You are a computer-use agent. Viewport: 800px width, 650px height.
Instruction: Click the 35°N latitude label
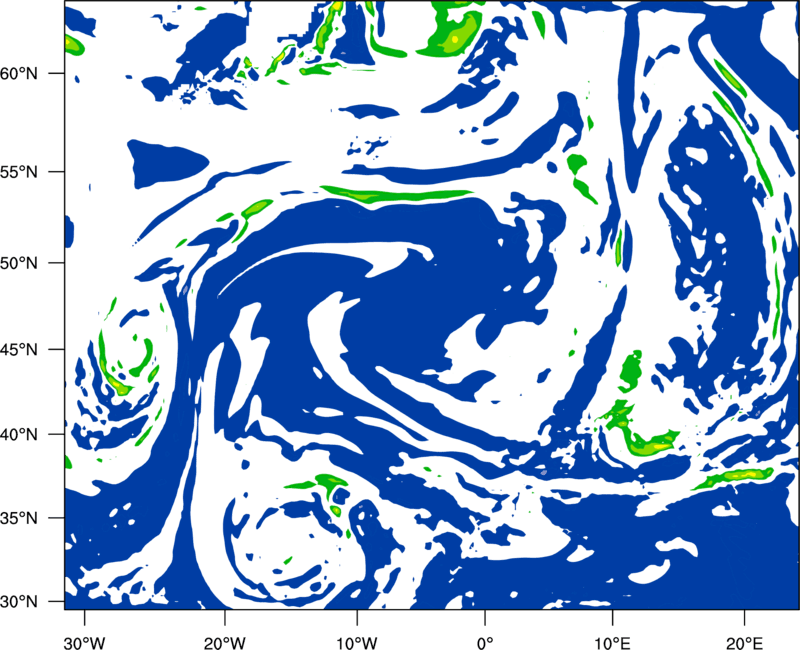click(19, 518)
